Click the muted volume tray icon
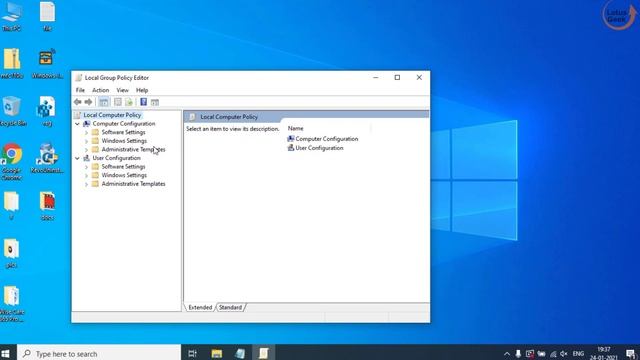640x360 pixels. [564, 354]
